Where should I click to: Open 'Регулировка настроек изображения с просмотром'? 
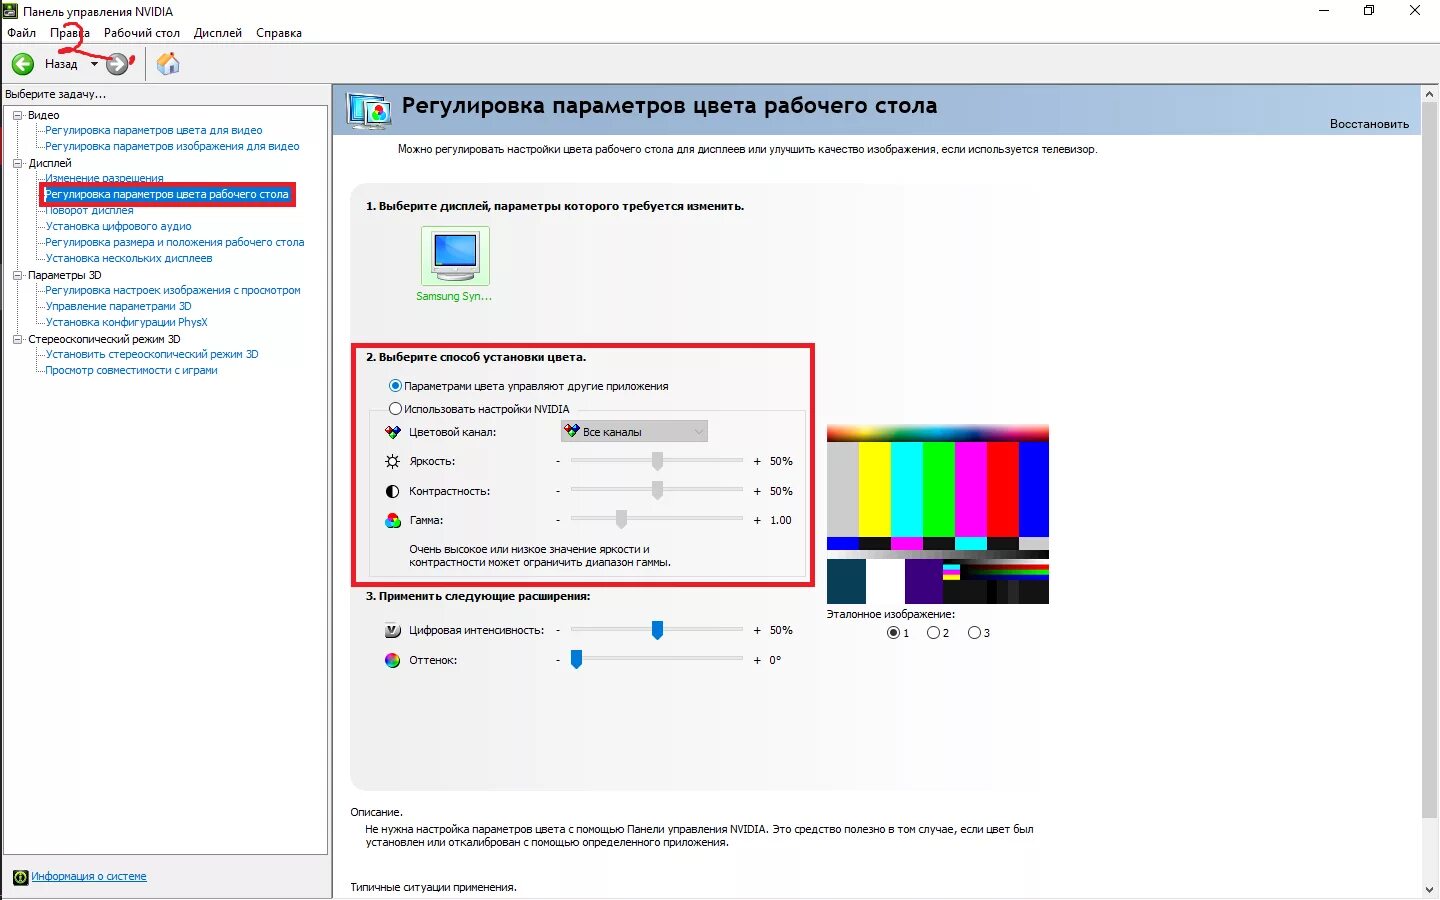tap(173, 290)
